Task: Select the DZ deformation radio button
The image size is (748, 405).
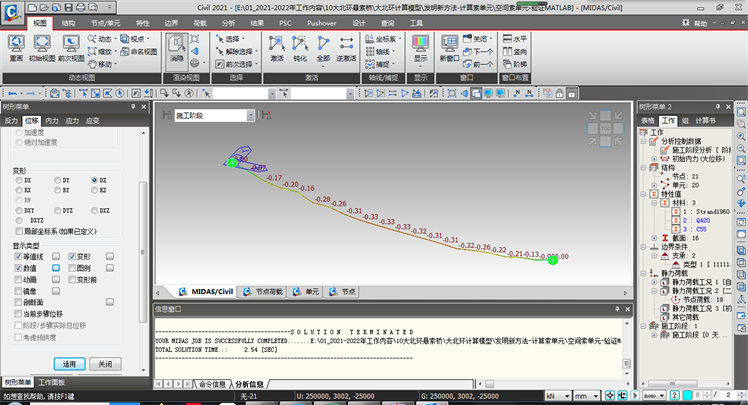Action: click(x=95, y=179)
